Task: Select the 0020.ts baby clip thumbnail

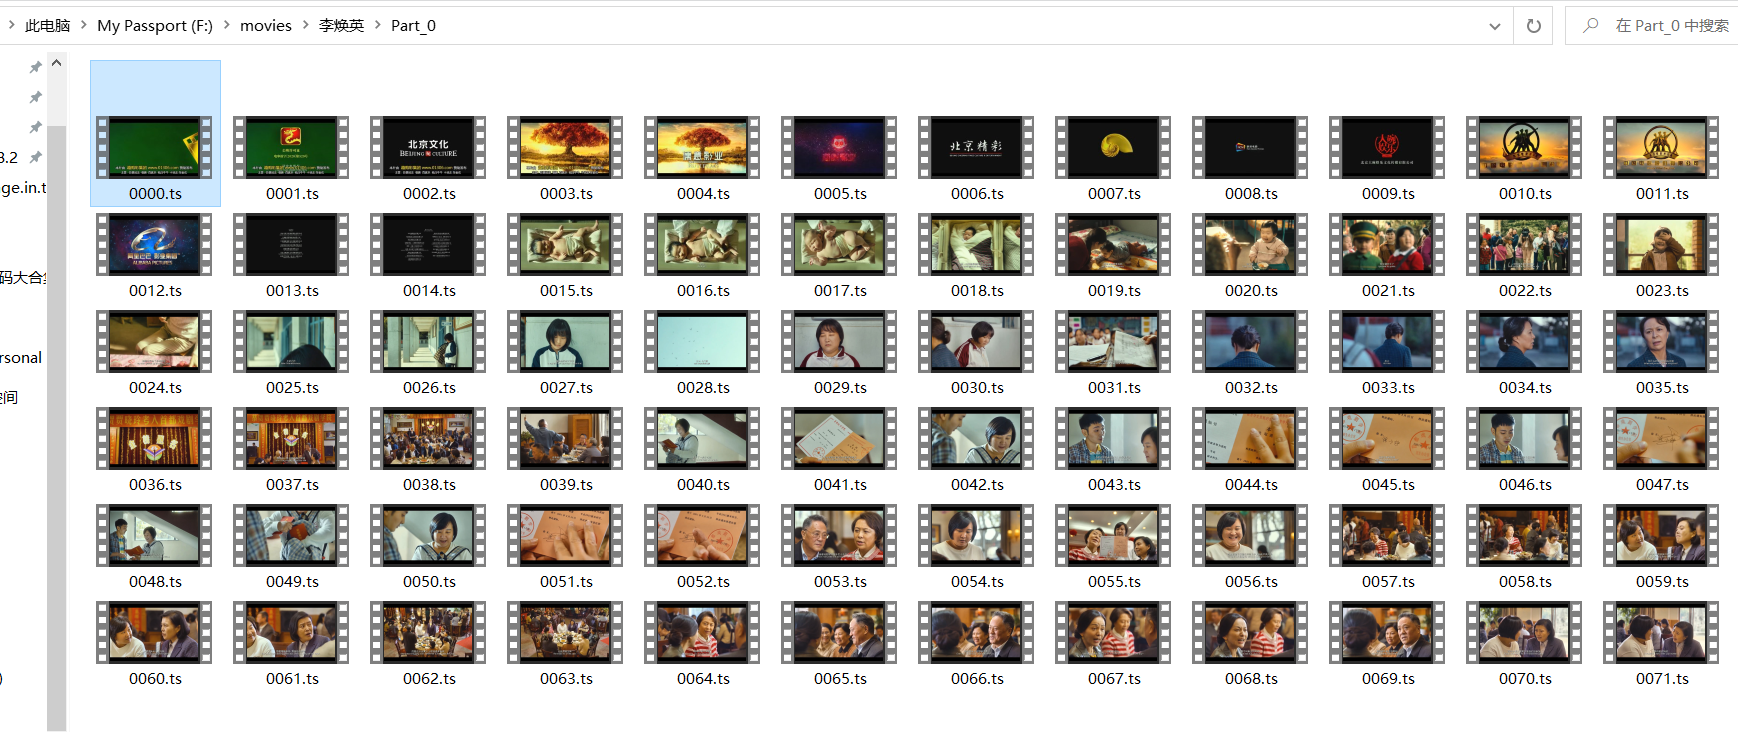Action: [x=1251, y=244]
